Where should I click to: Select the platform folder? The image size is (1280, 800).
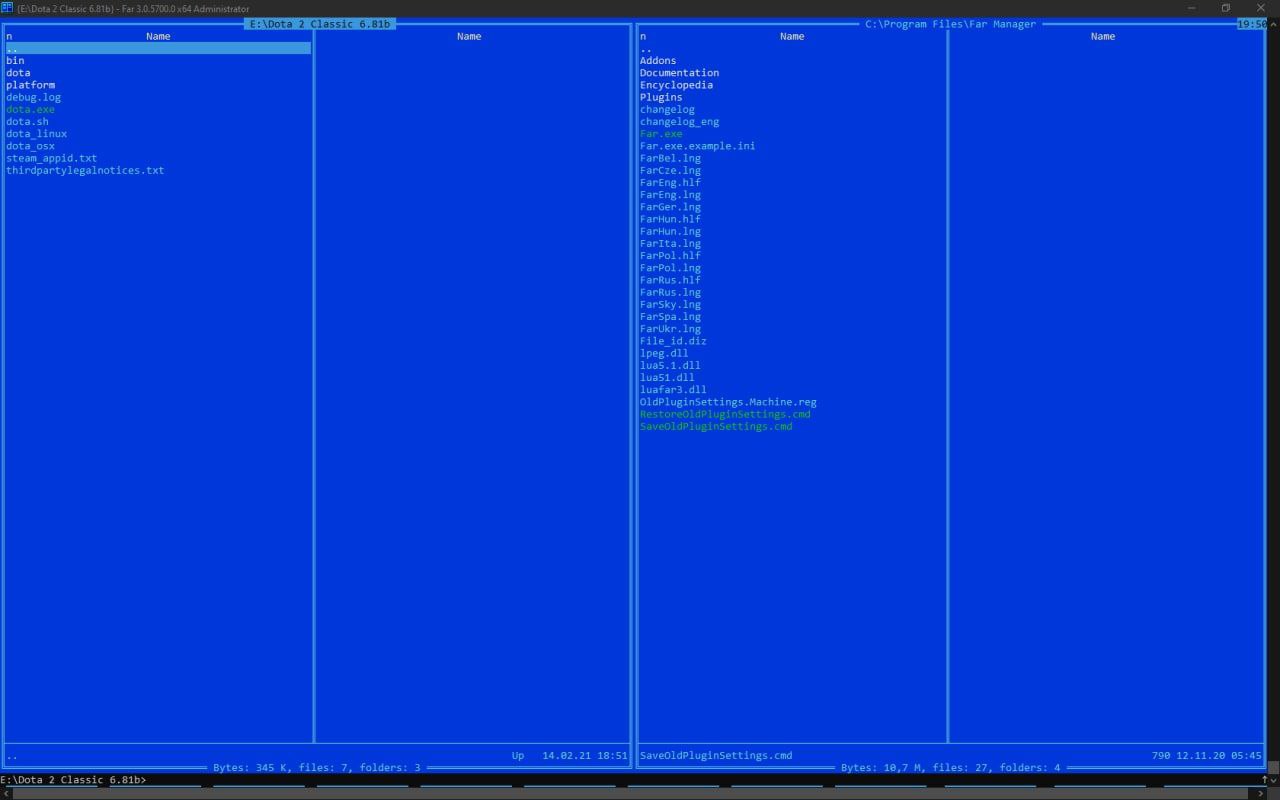click(30, 85)
